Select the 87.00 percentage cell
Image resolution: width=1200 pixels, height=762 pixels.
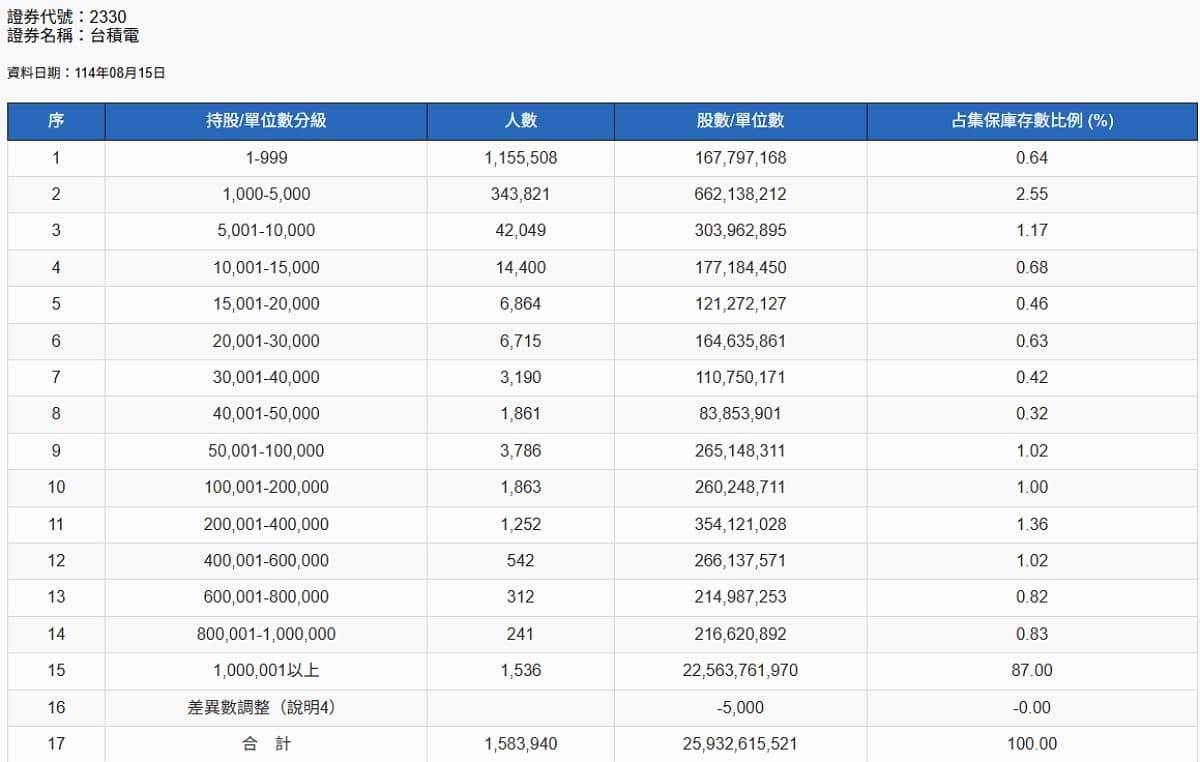(1032, 670)
